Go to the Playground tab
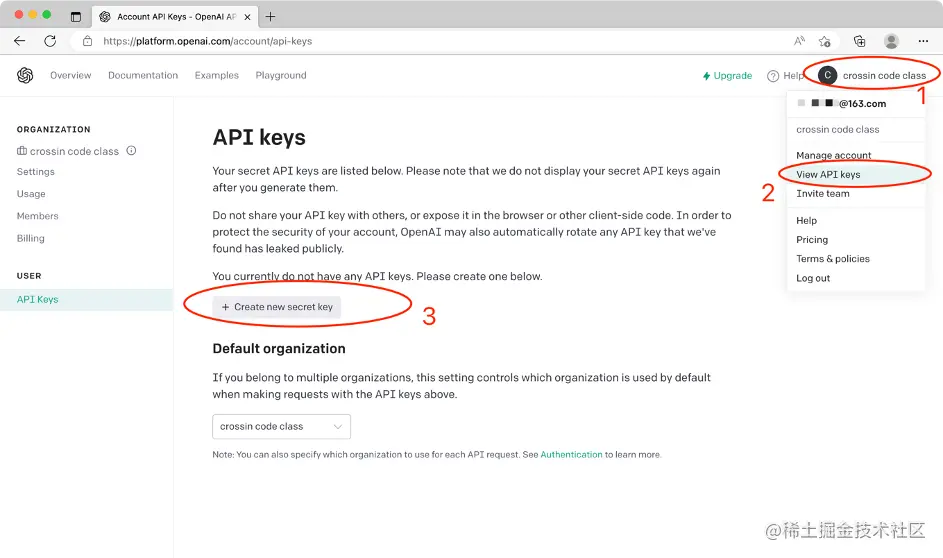943x558 pixels. pos(281,75)
